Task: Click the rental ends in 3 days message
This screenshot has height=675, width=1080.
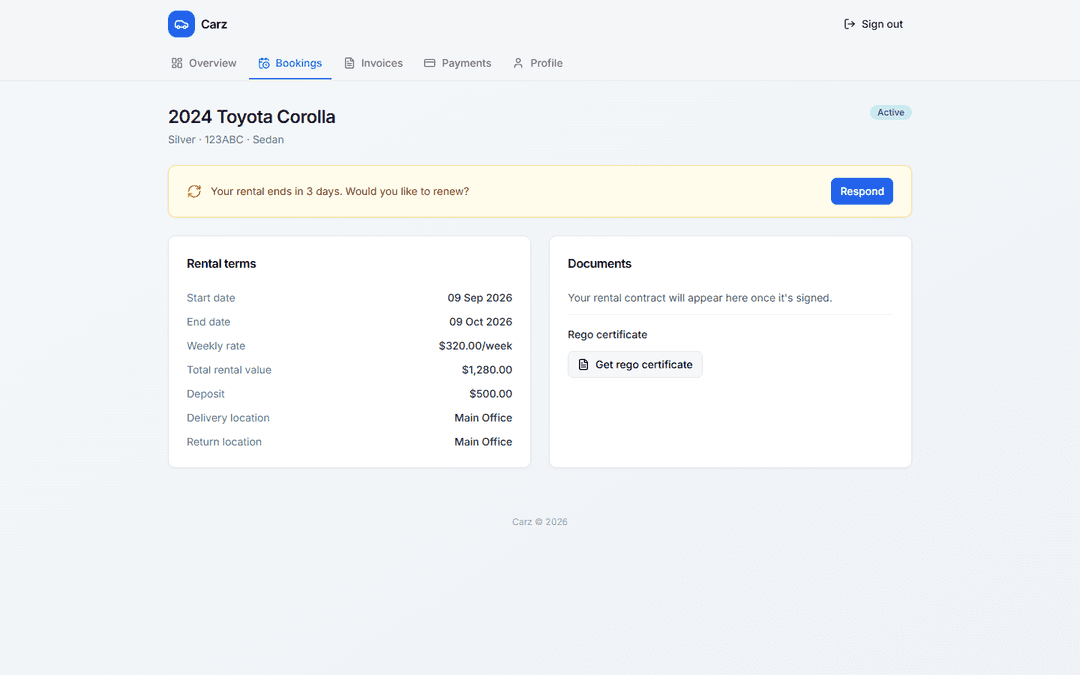Action: coord(340,191)
